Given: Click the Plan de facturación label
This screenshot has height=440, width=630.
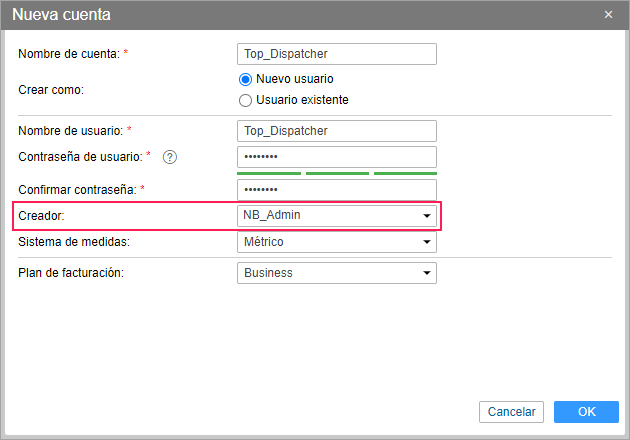Looking at the screenshot, I should tap(71, 272).
